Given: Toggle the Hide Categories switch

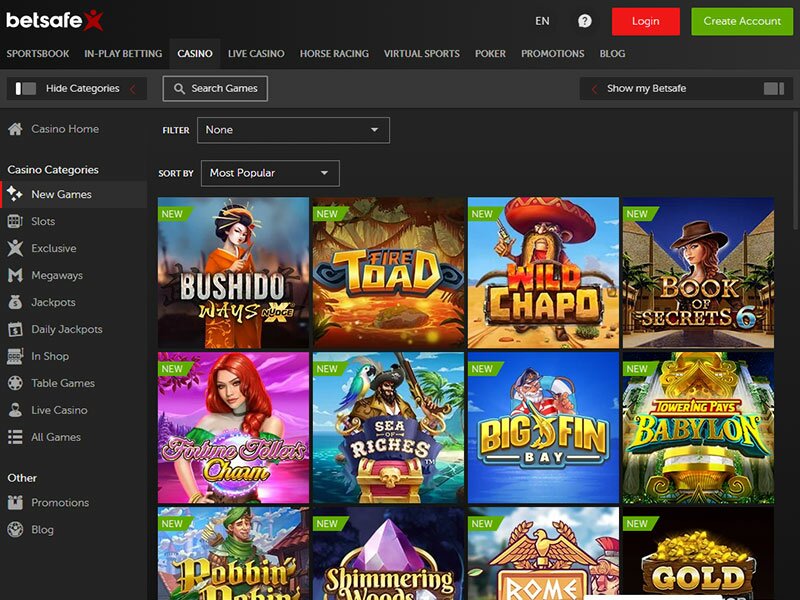Looking at the screenshot, I should click(24, 88).
